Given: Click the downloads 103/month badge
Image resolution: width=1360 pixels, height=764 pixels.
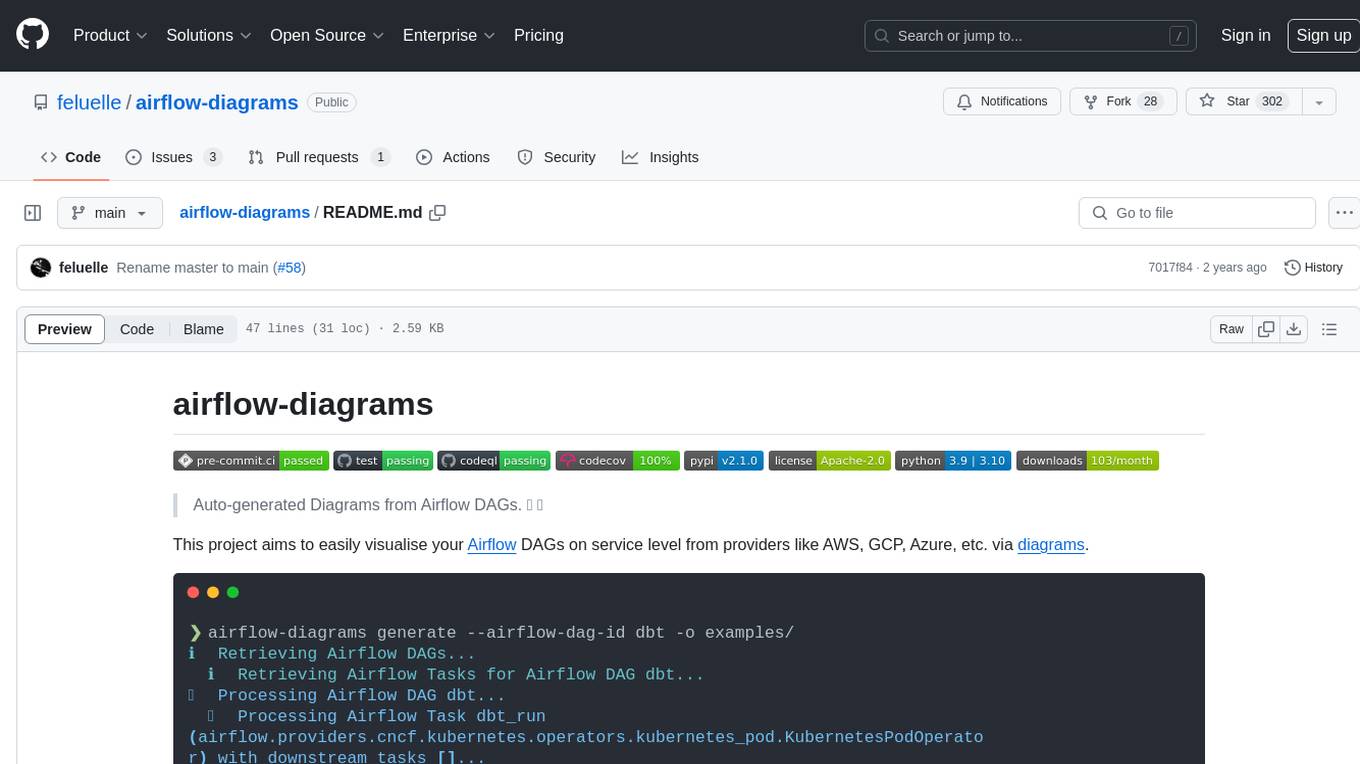Looking at the screenshot, I should tap(1088, 461).
